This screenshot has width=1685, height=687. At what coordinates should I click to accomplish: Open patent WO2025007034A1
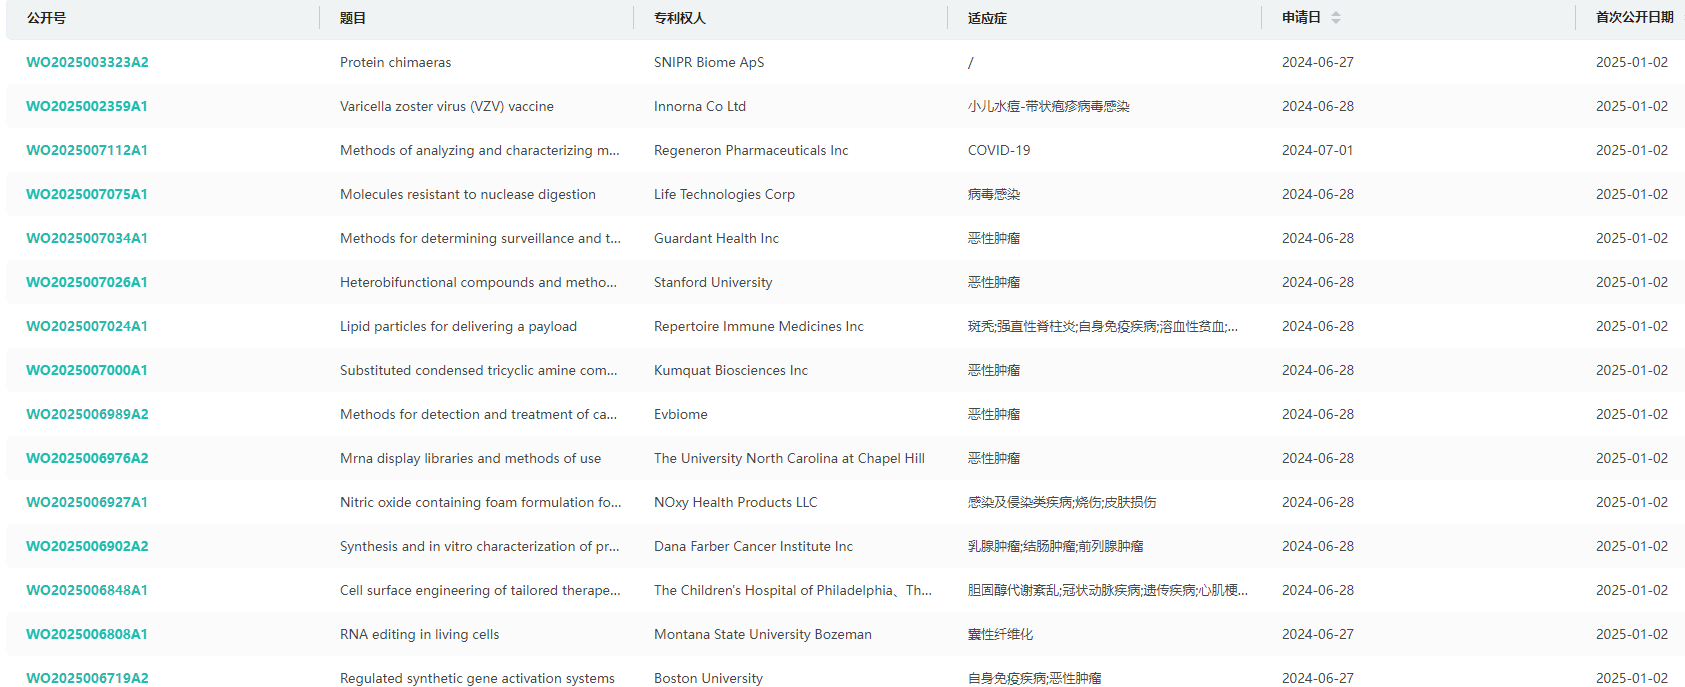87,238
